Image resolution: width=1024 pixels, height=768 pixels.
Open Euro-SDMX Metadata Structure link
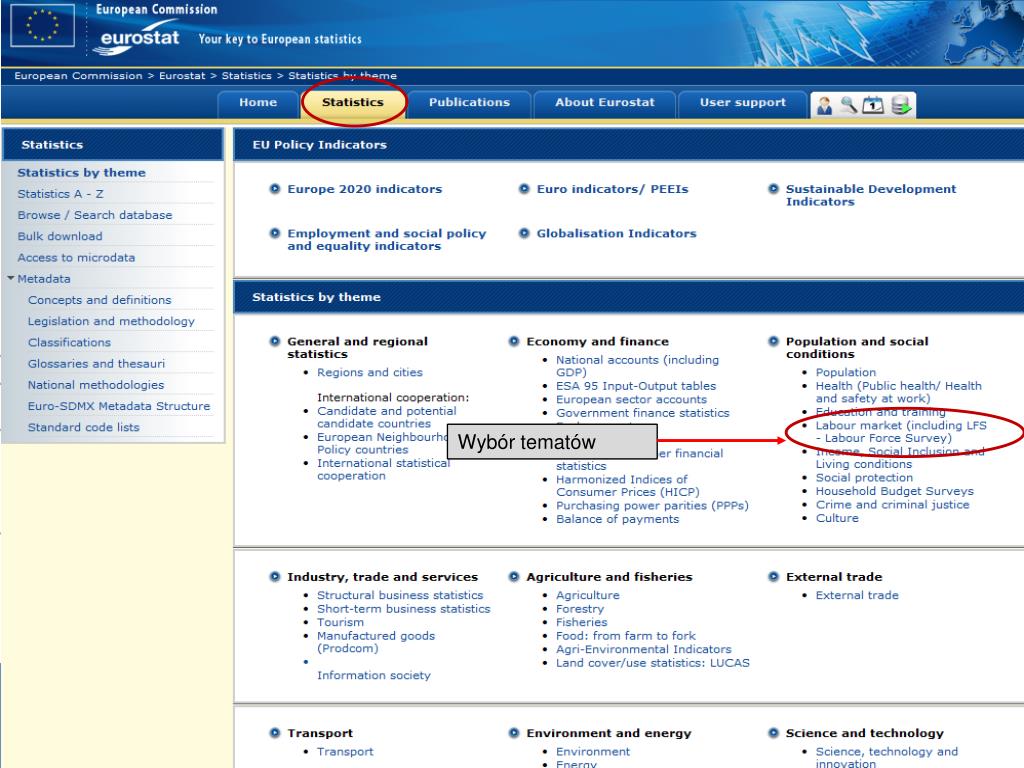pyautogui.click(x=119, y=406)
